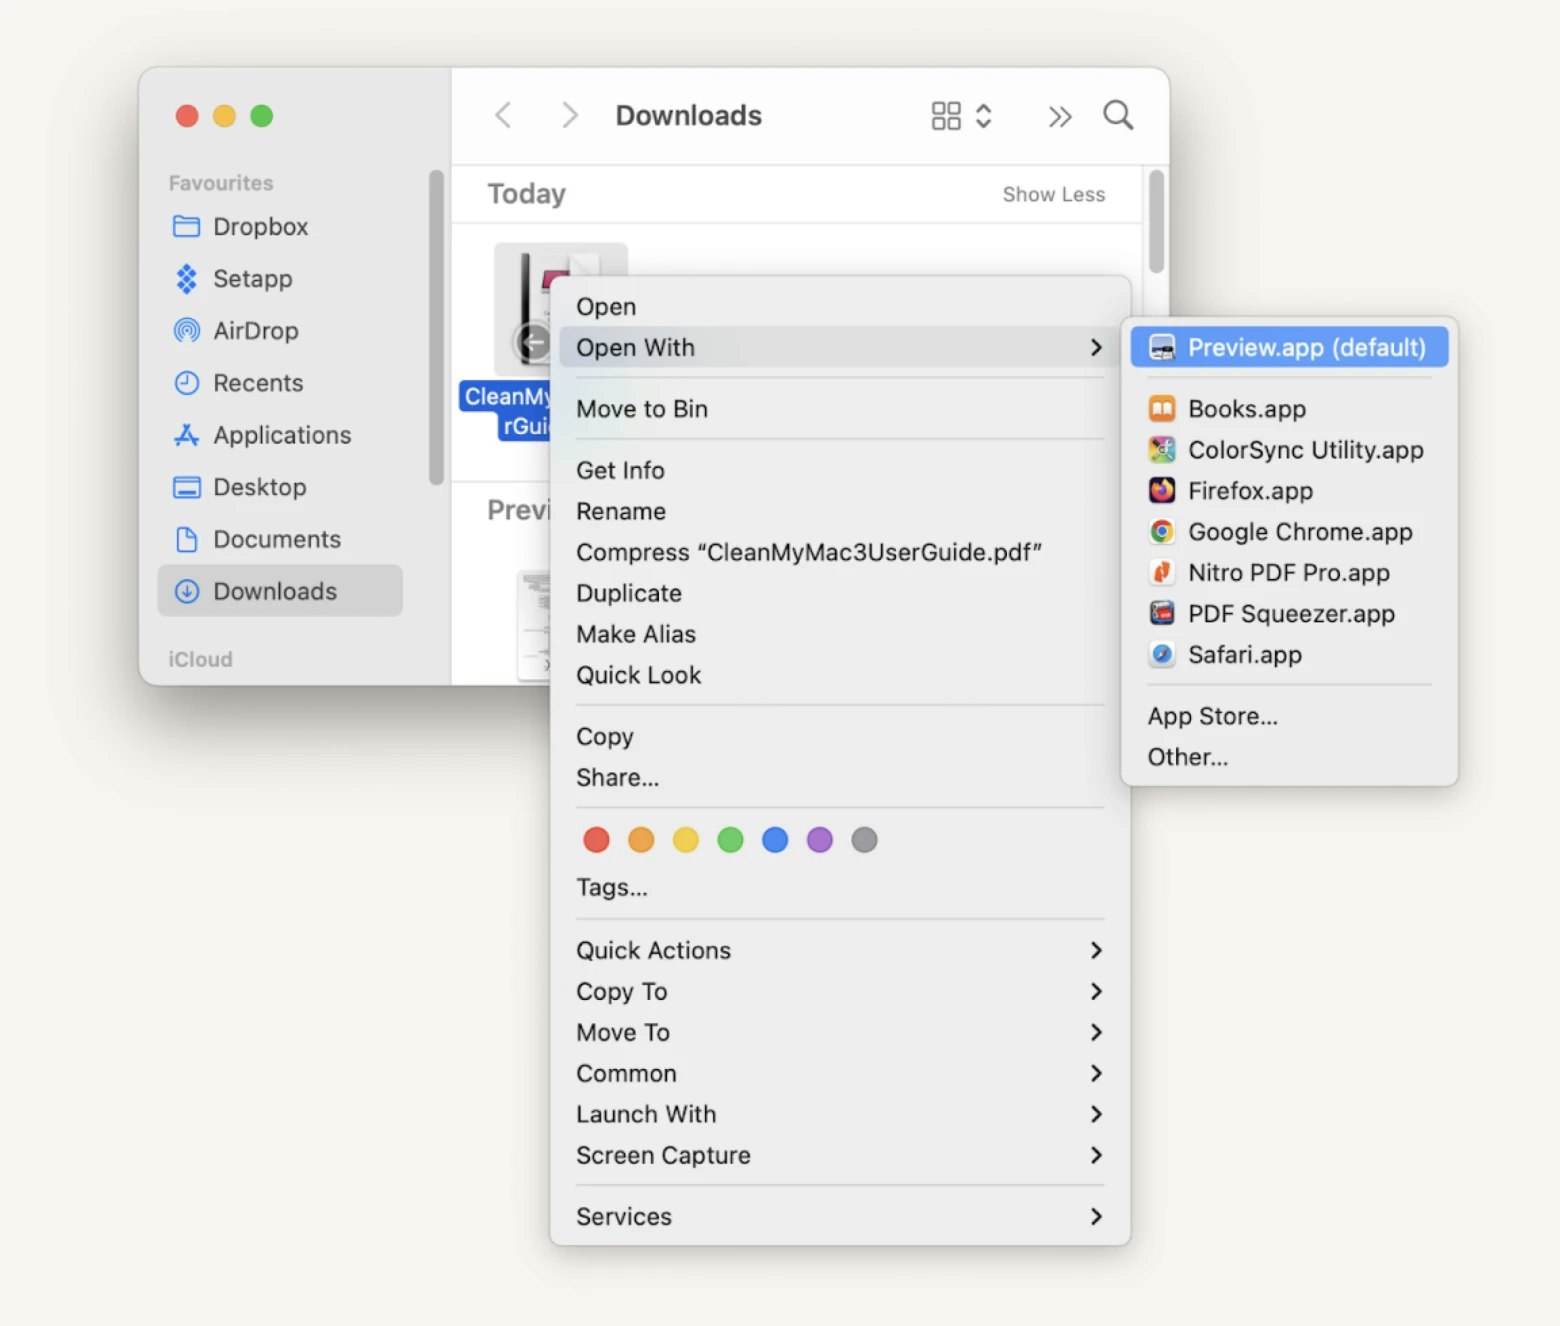1560x1326 pixels.
Task: Show more toolbar items with double chevron
Action: pyautogui.click(x=1060, y=117)
